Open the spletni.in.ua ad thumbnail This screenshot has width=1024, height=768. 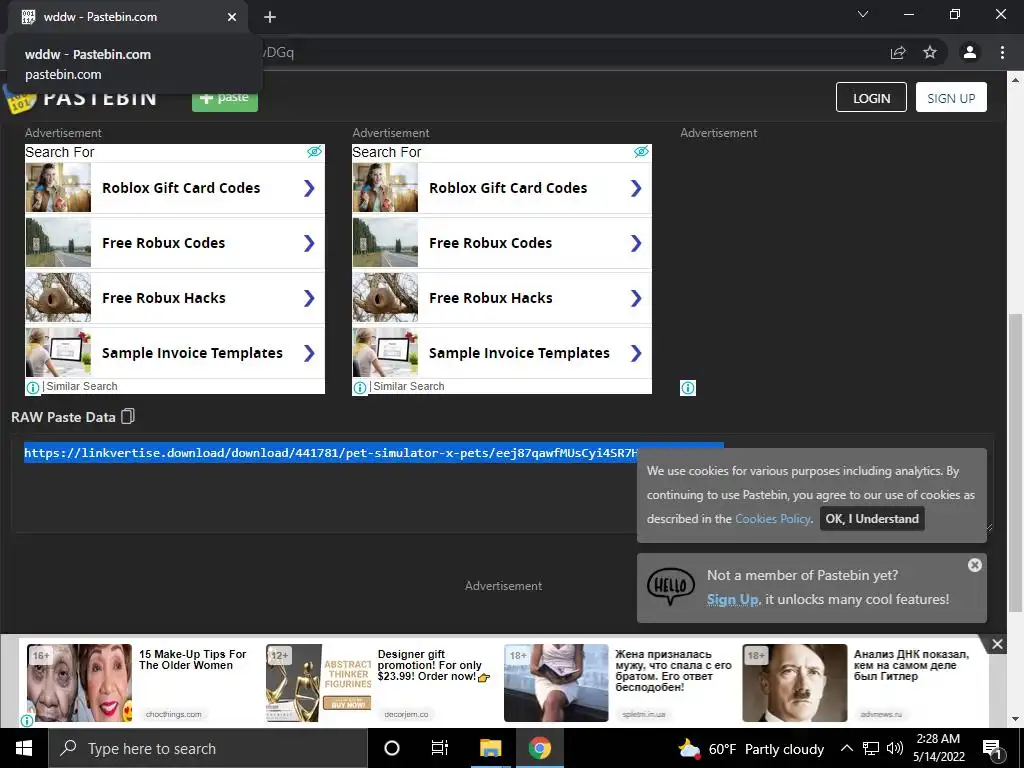tap(556, 682)
